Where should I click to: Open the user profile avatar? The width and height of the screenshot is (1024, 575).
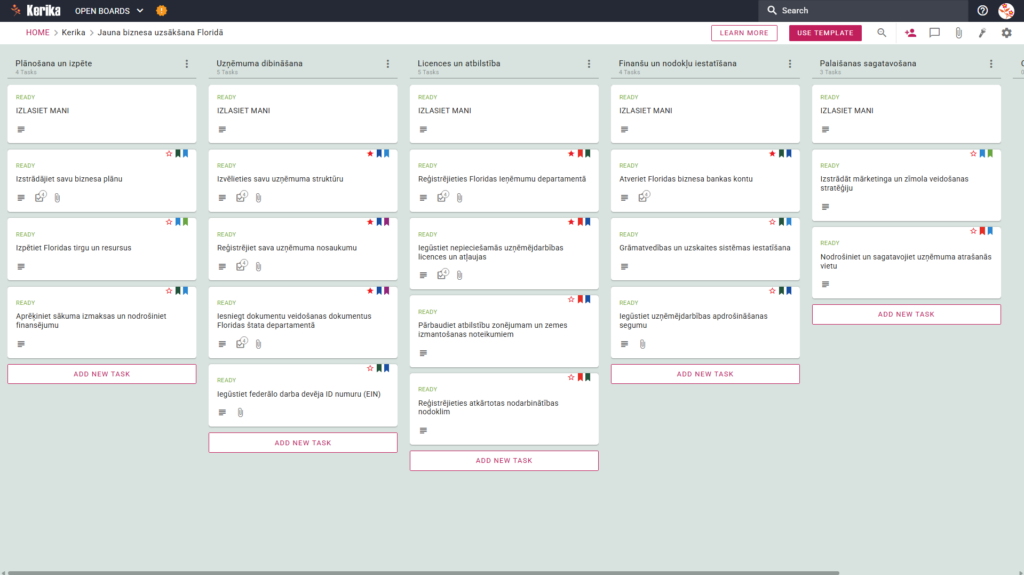pyautogui.click(x=1006, y=10)
